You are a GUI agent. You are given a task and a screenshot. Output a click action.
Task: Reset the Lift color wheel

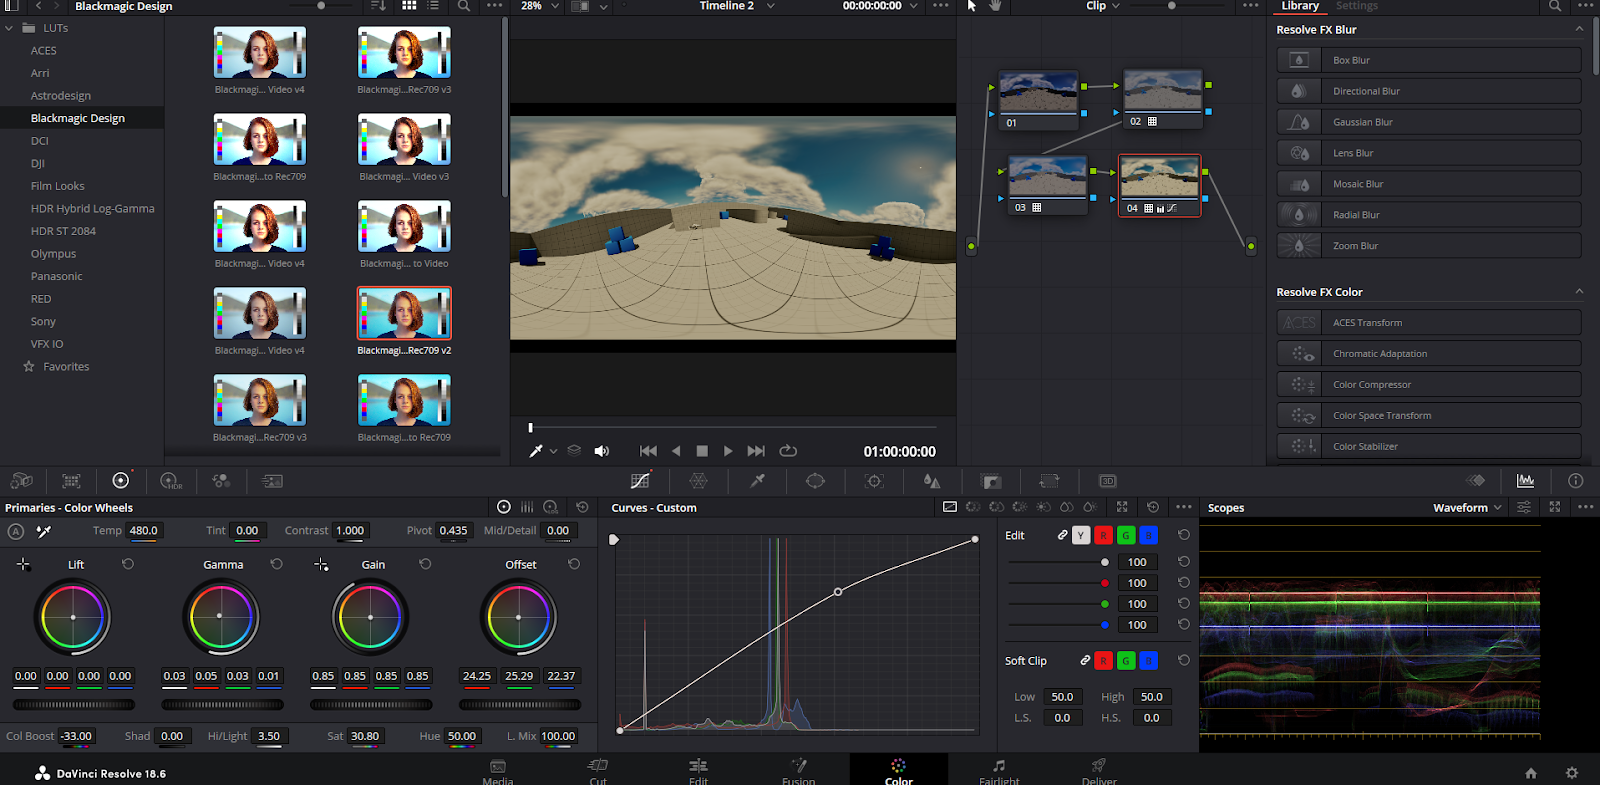pos(128,564)
